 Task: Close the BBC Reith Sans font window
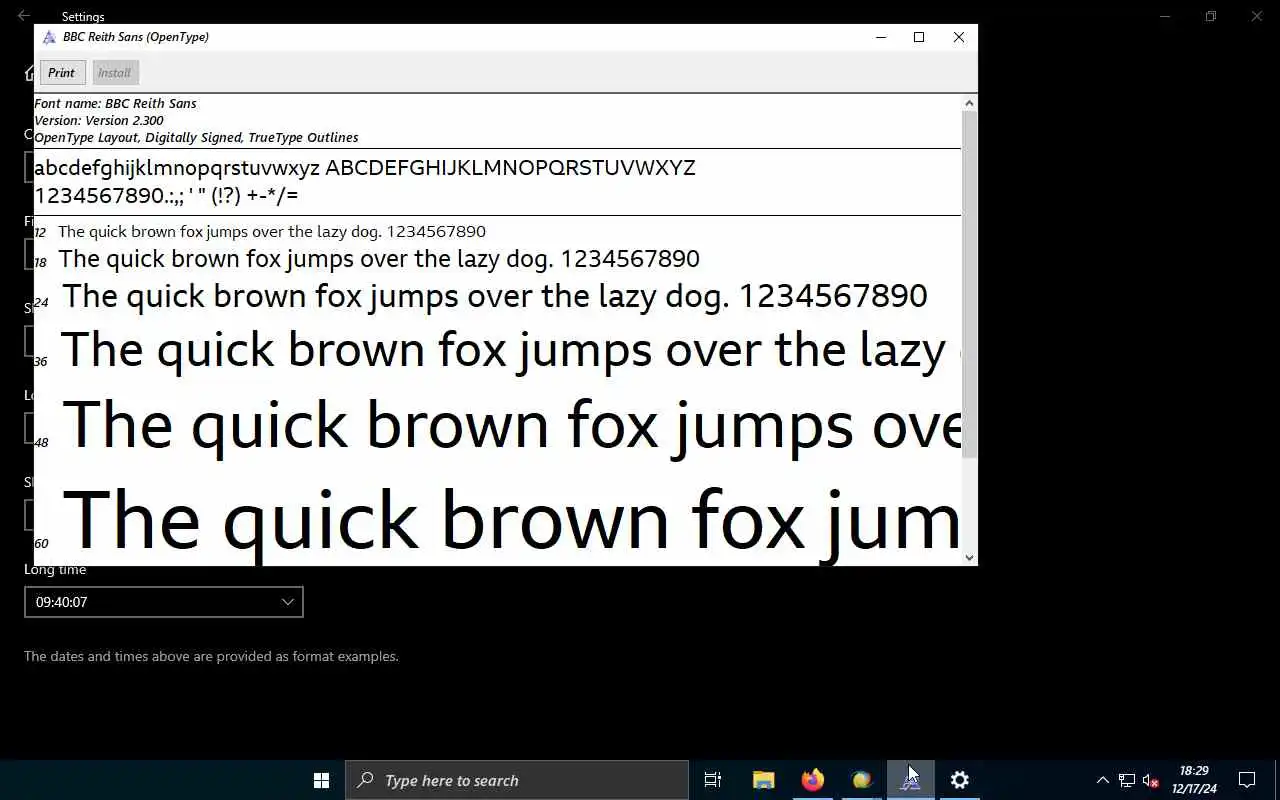pyautogui.click(x=959, y=37)
